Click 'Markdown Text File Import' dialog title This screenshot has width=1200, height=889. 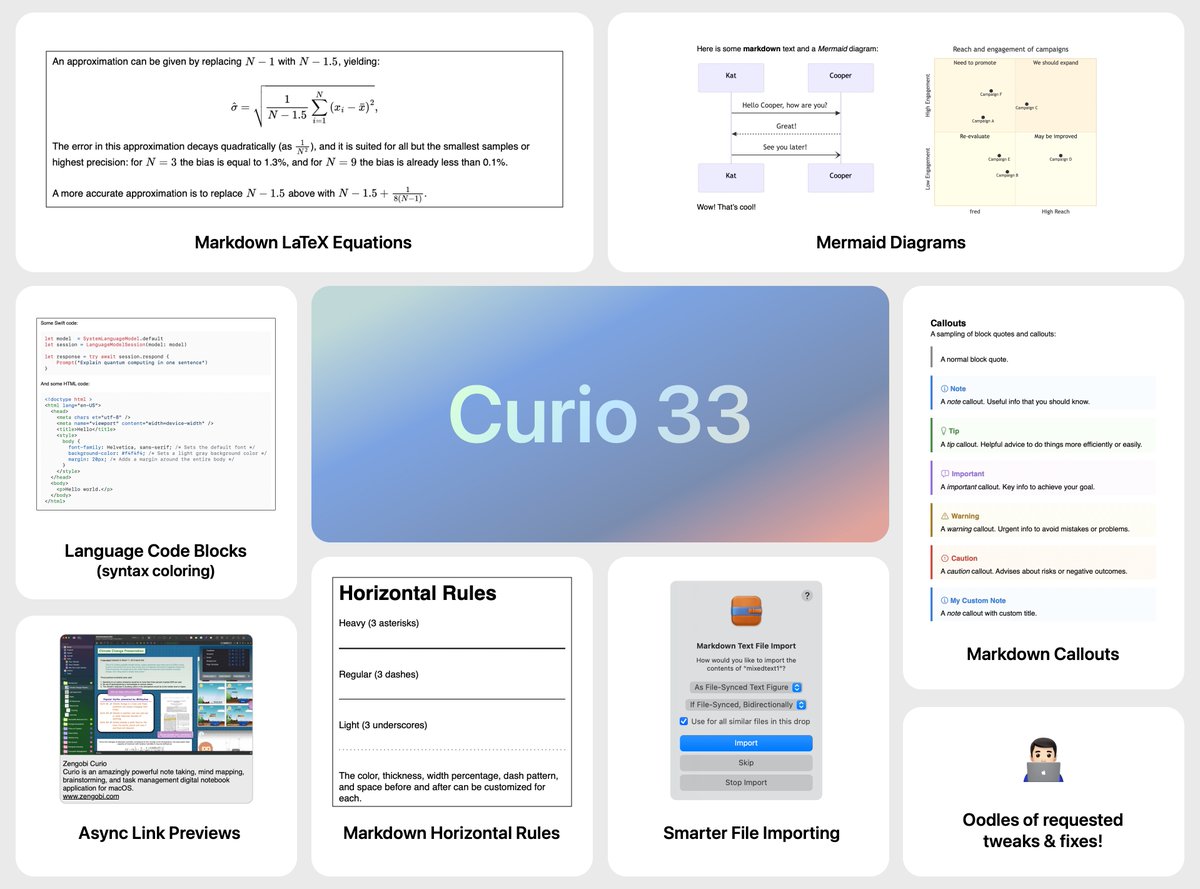(x=746, y=646)
